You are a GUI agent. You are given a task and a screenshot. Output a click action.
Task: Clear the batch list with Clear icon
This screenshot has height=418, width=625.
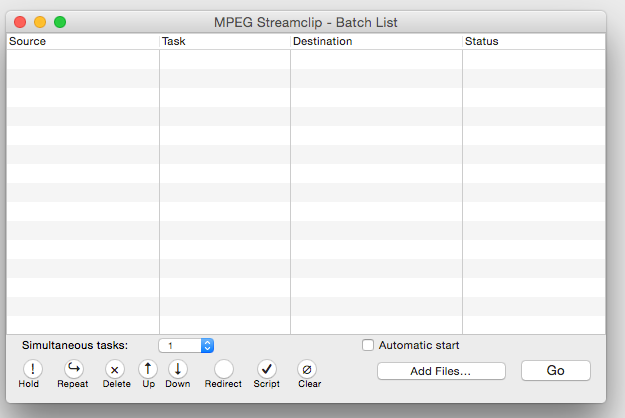click(307, 369)
